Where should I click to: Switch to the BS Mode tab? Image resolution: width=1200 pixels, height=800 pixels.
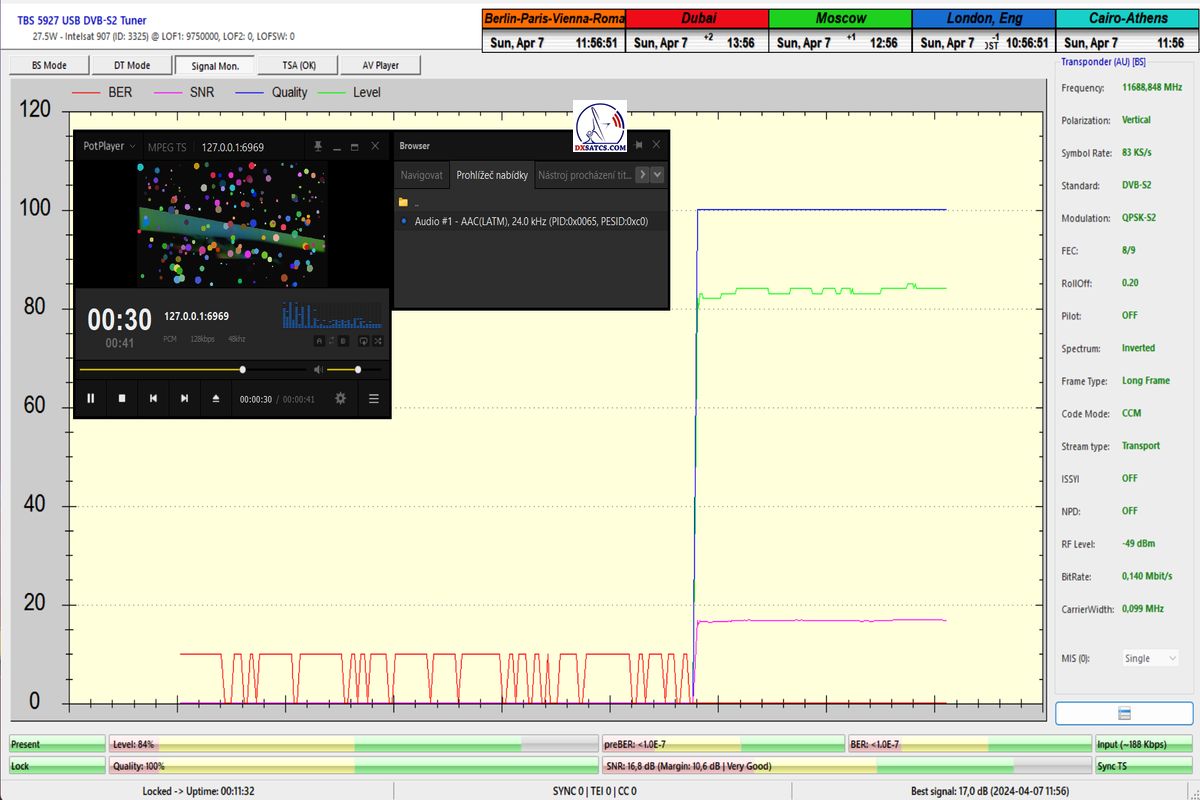[48, 65]
